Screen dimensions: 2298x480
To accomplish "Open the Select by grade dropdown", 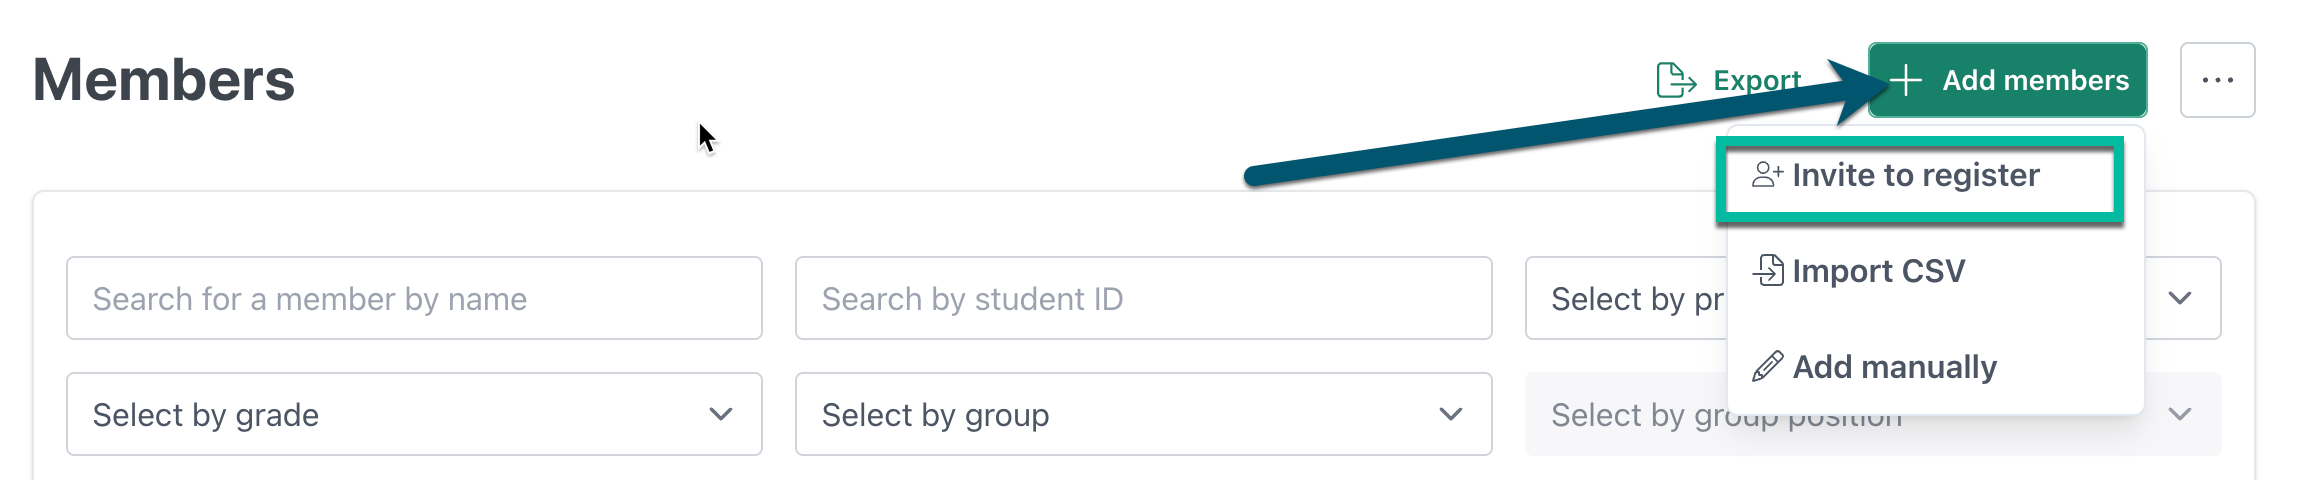I will [414, 414].
